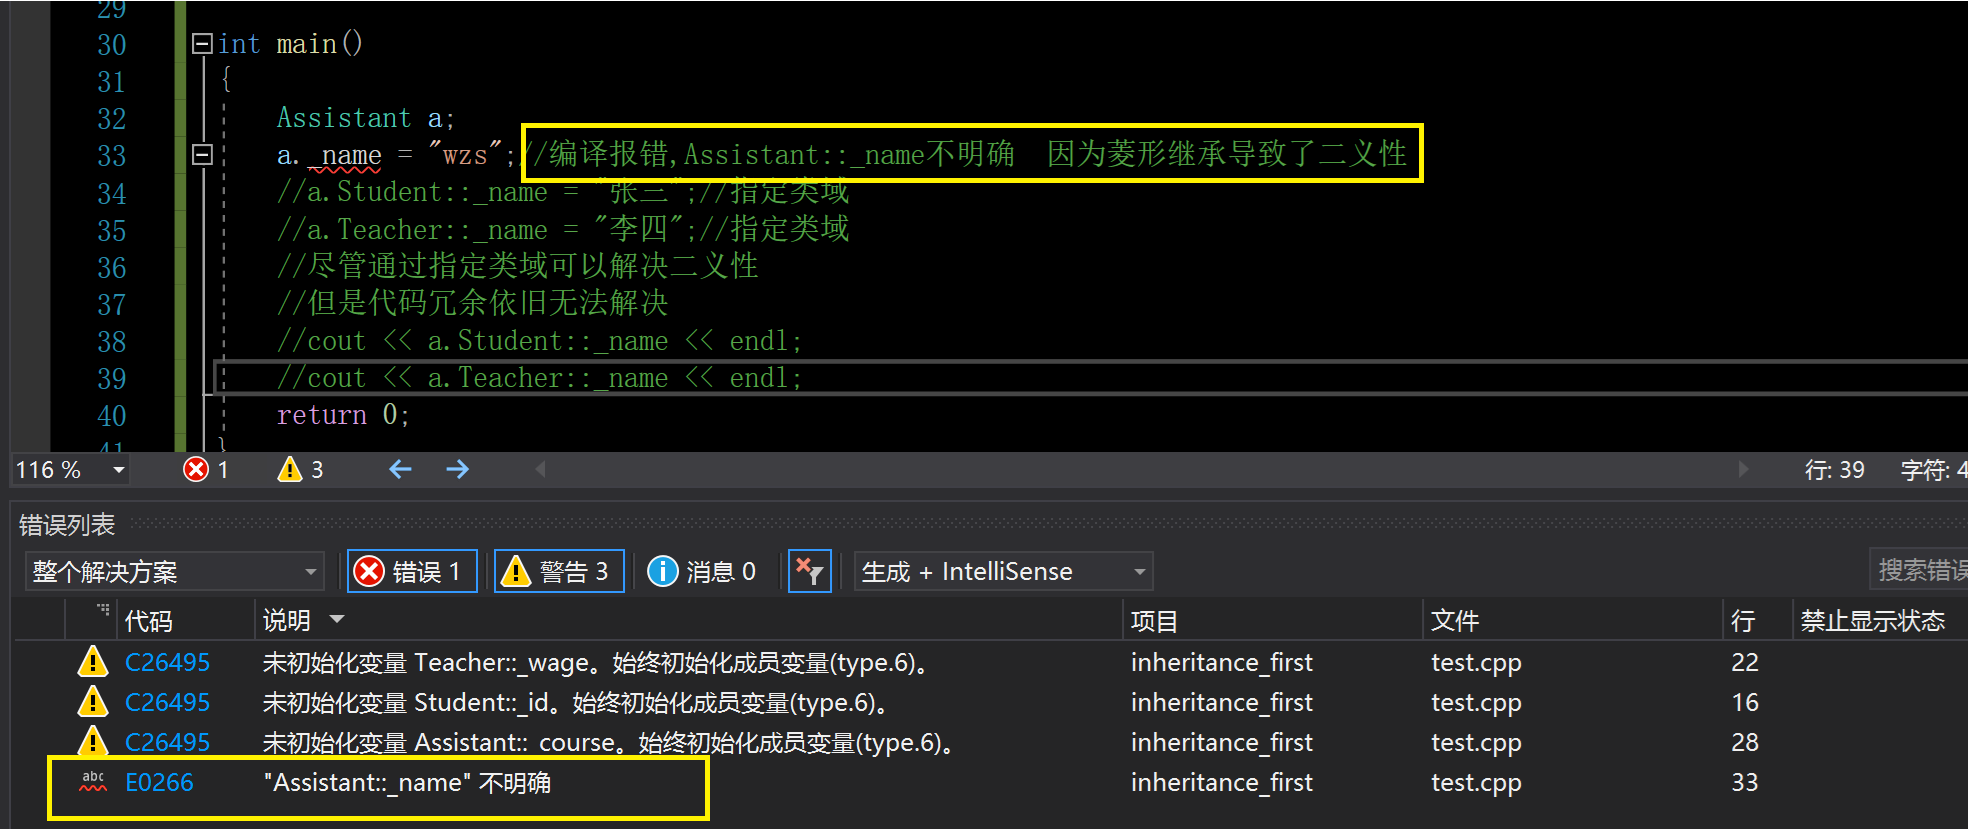Click line number 39 in the gutter
The image size is (1970, 830).
[112, 379]
